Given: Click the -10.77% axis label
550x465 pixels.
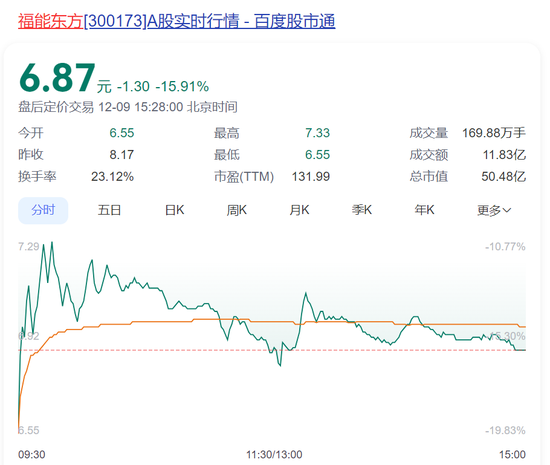Looking at the screenshot, I should 505,247.
